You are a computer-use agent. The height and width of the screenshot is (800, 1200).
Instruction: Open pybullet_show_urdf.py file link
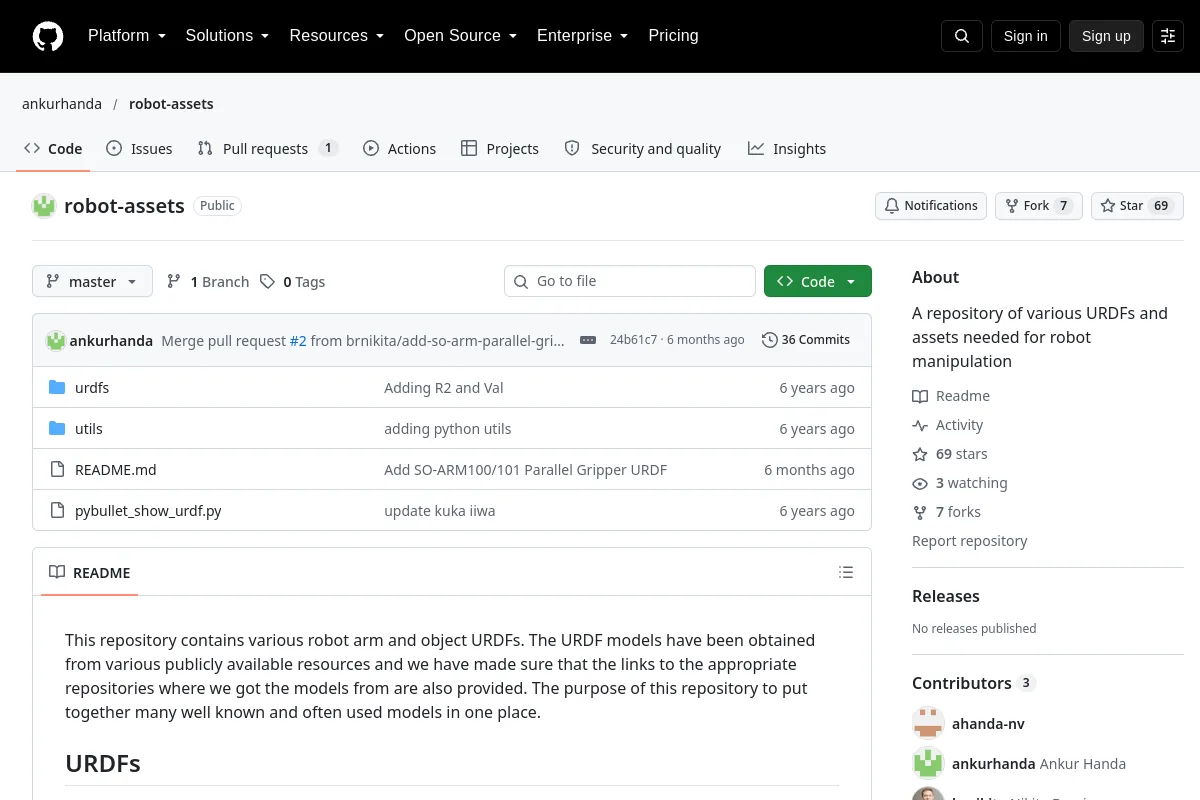pyautogui.click(x=148, y=511)
